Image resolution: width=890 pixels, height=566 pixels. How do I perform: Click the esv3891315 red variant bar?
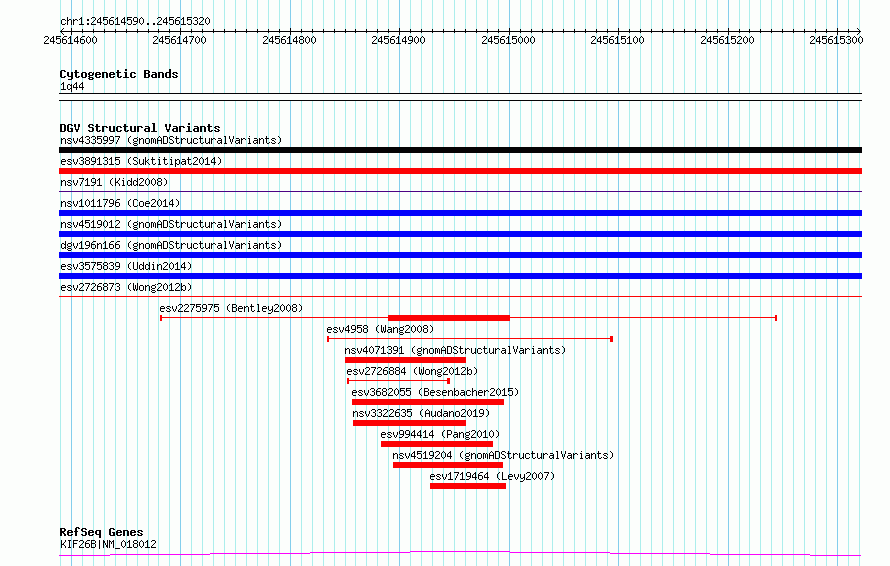(460, 171)
